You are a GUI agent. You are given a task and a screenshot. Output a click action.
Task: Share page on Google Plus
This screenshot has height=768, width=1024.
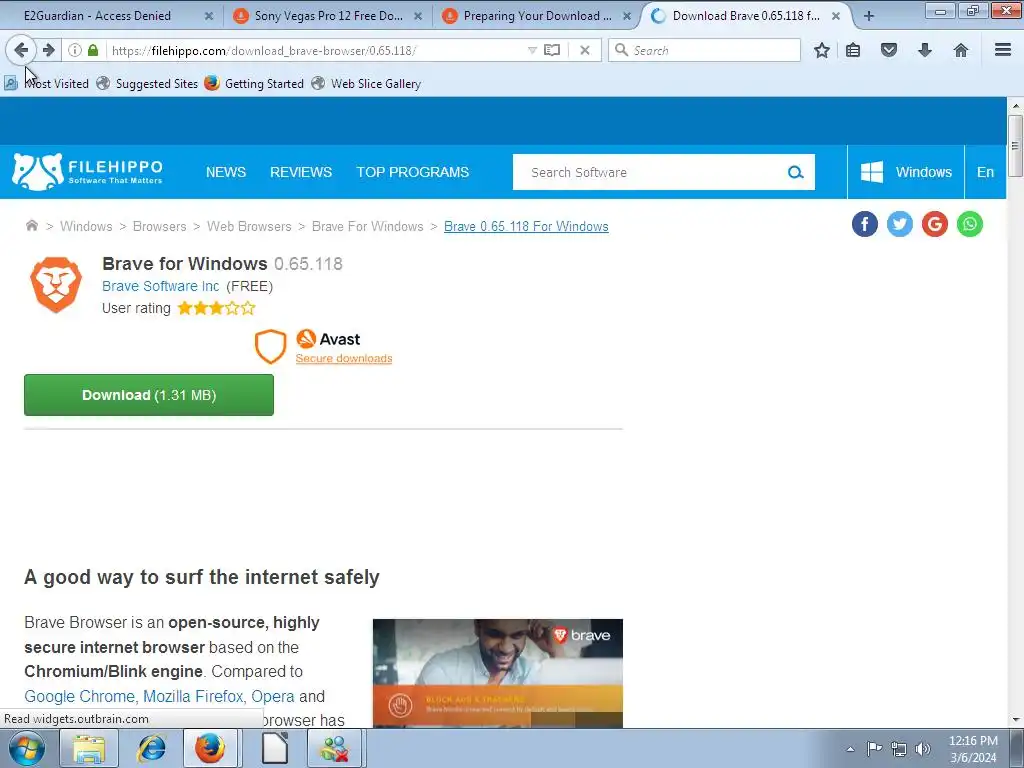pyautogui.click(x=935, y=224)
